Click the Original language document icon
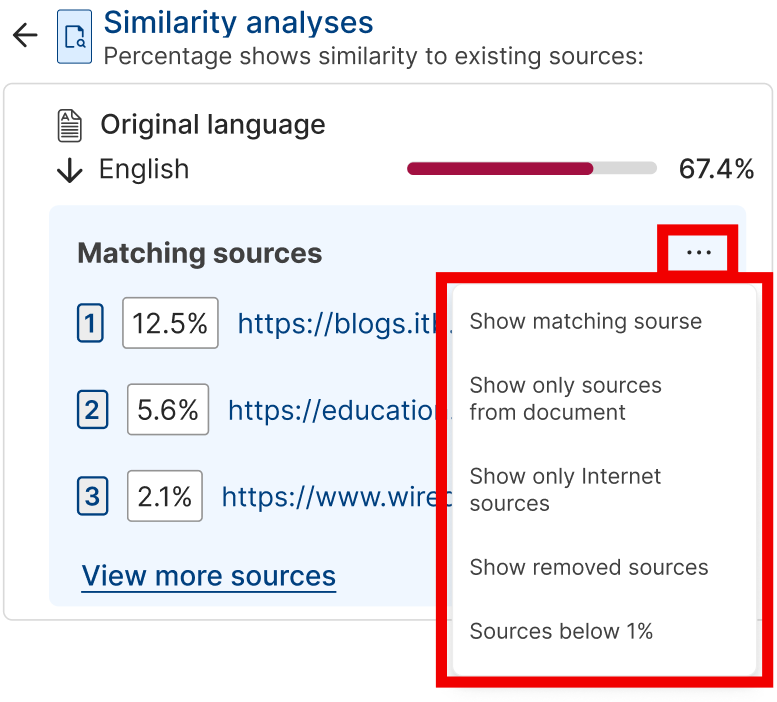Screen dimensions: 777x702 70,126
